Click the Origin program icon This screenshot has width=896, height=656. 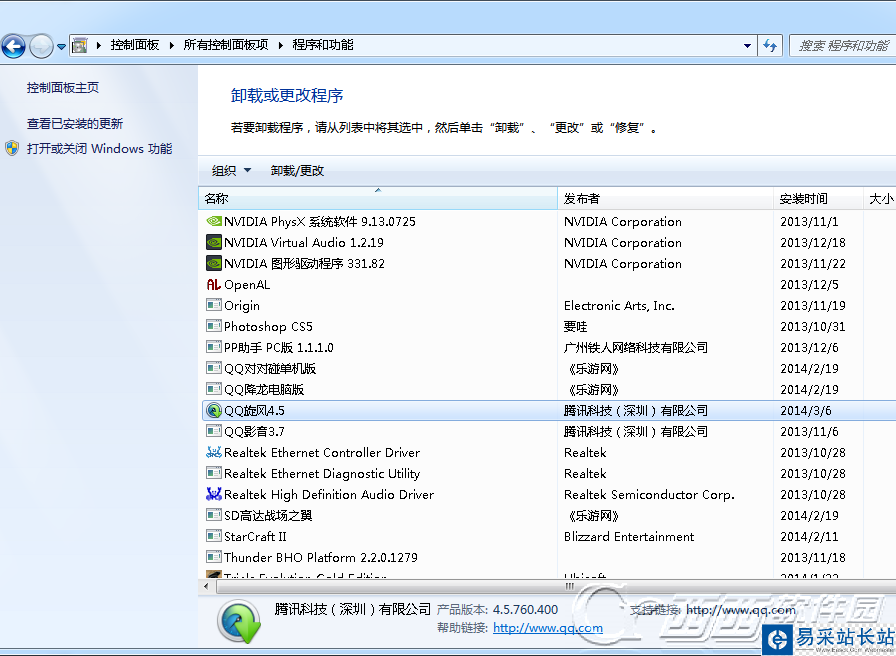pyautogui.click(x=214, y=306)
